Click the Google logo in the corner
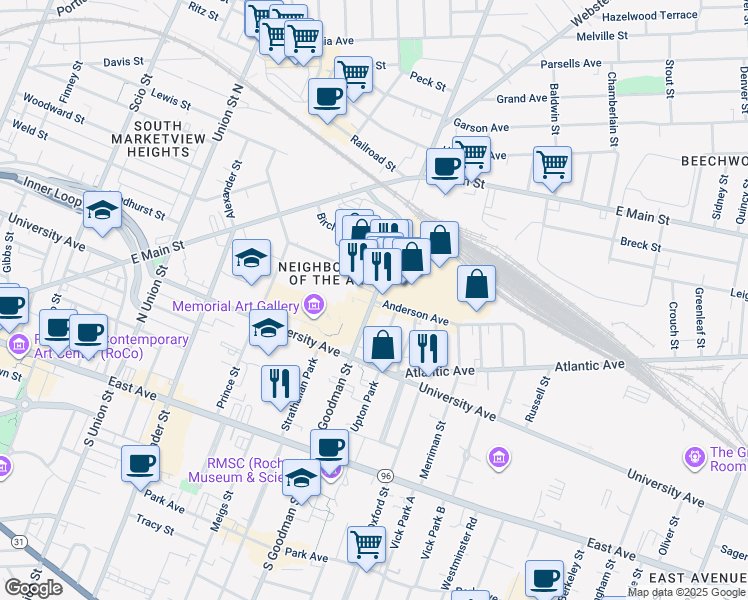Screen dimensions: 748x600 click(33, 587)
